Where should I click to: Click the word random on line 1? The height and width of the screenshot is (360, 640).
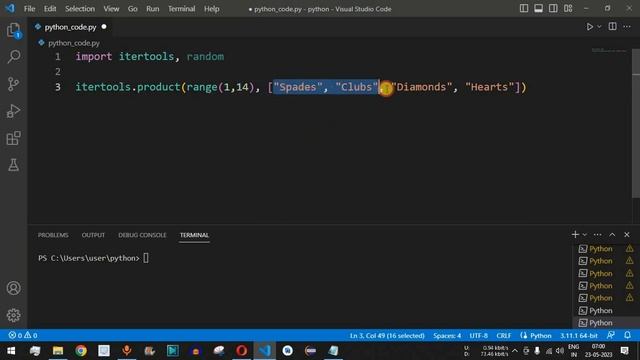(x=205, y=56)
